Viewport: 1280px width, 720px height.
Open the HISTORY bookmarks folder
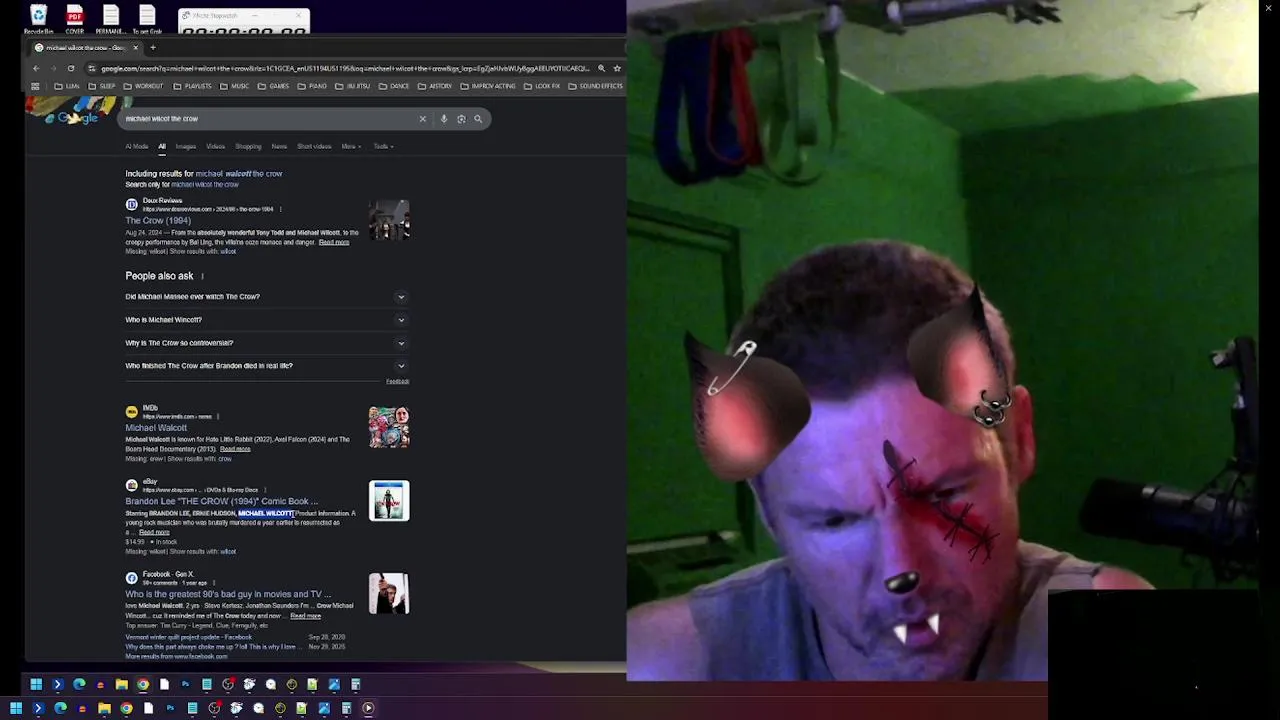coord(435,86)
